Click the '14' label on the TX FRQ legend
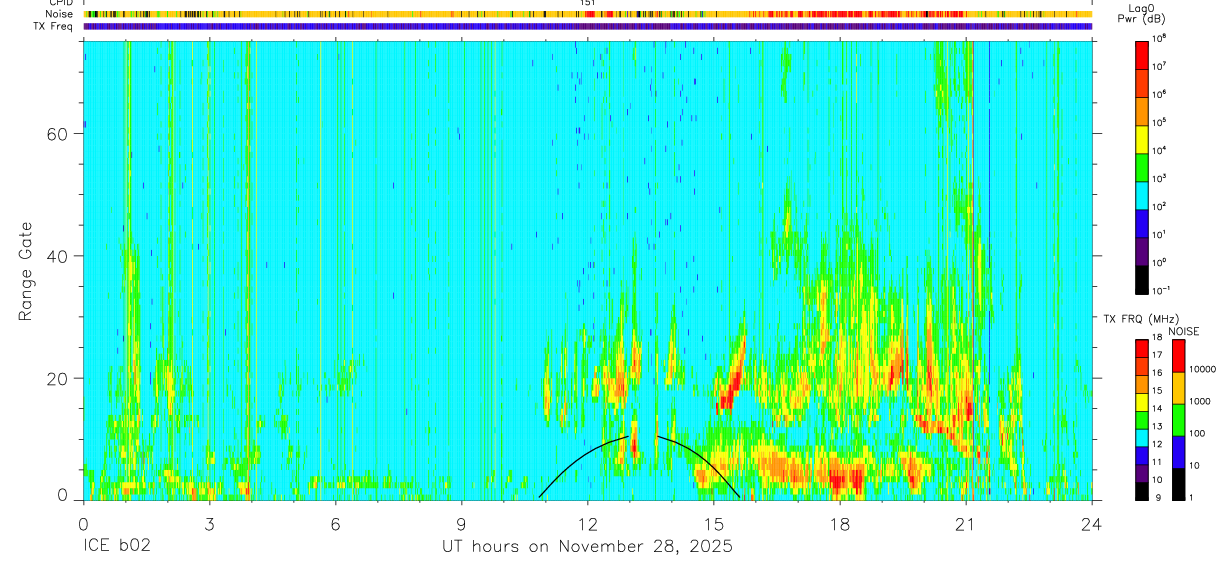The height and width of the screenshot is (567, 1228). 1159,409
